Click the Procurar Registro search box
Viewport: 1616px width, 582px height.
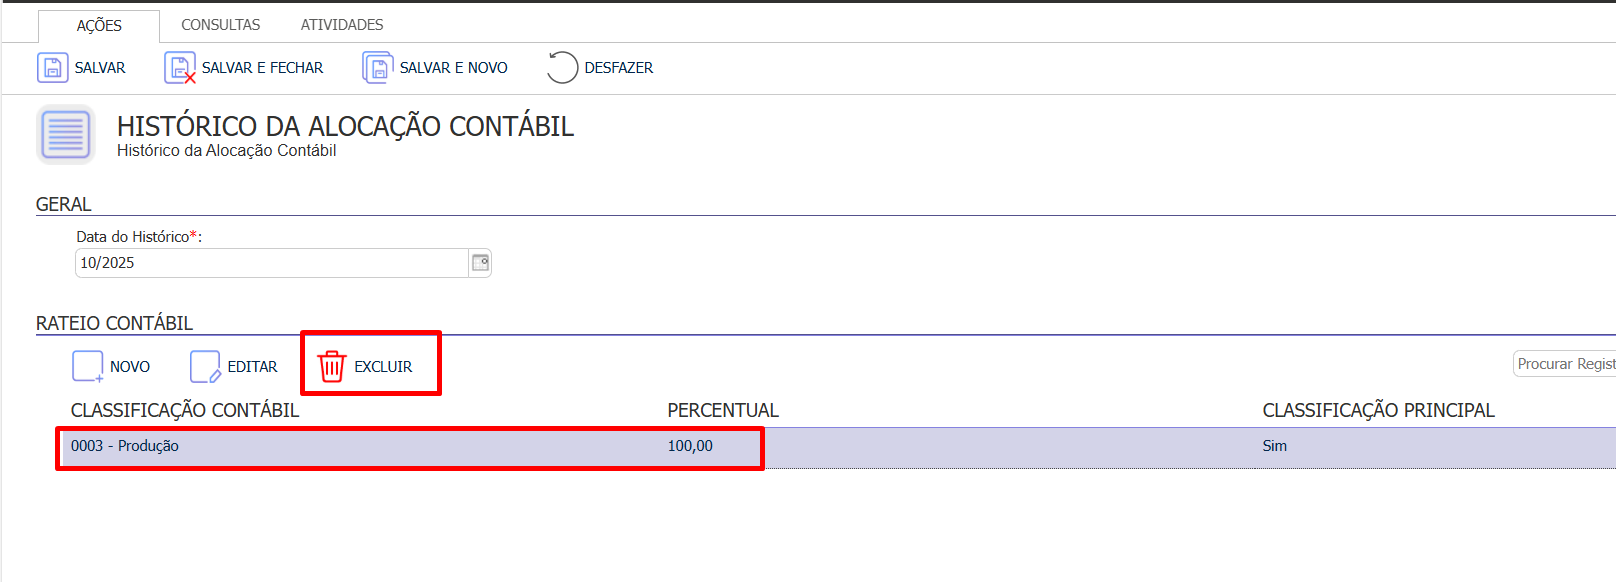[x=1565, y=364]
